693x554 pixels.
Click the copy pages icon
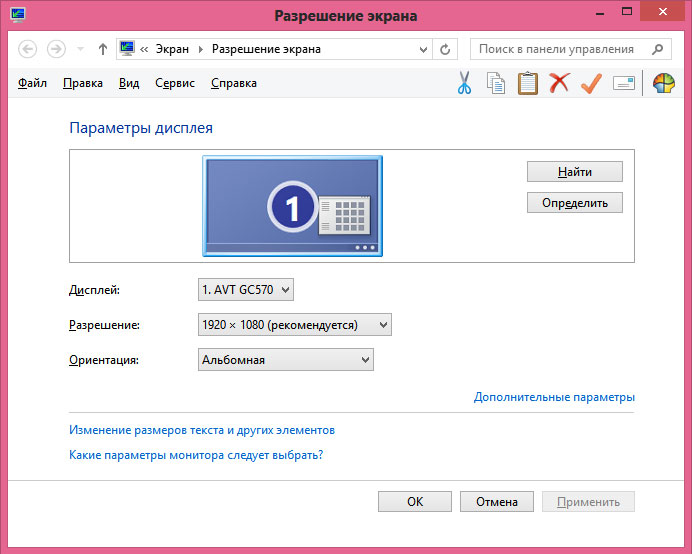pos(496,84)
